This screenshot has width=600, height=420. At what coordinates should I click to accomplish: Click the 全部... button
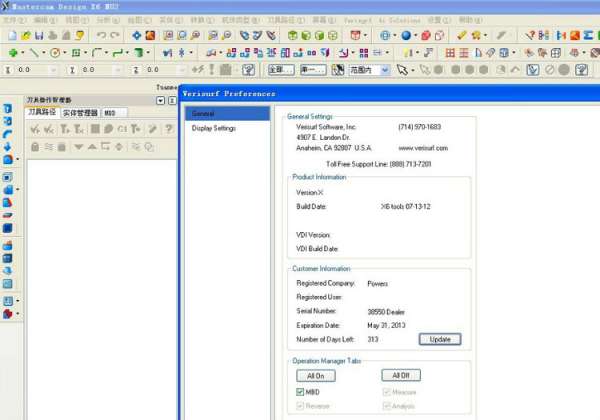281,70
